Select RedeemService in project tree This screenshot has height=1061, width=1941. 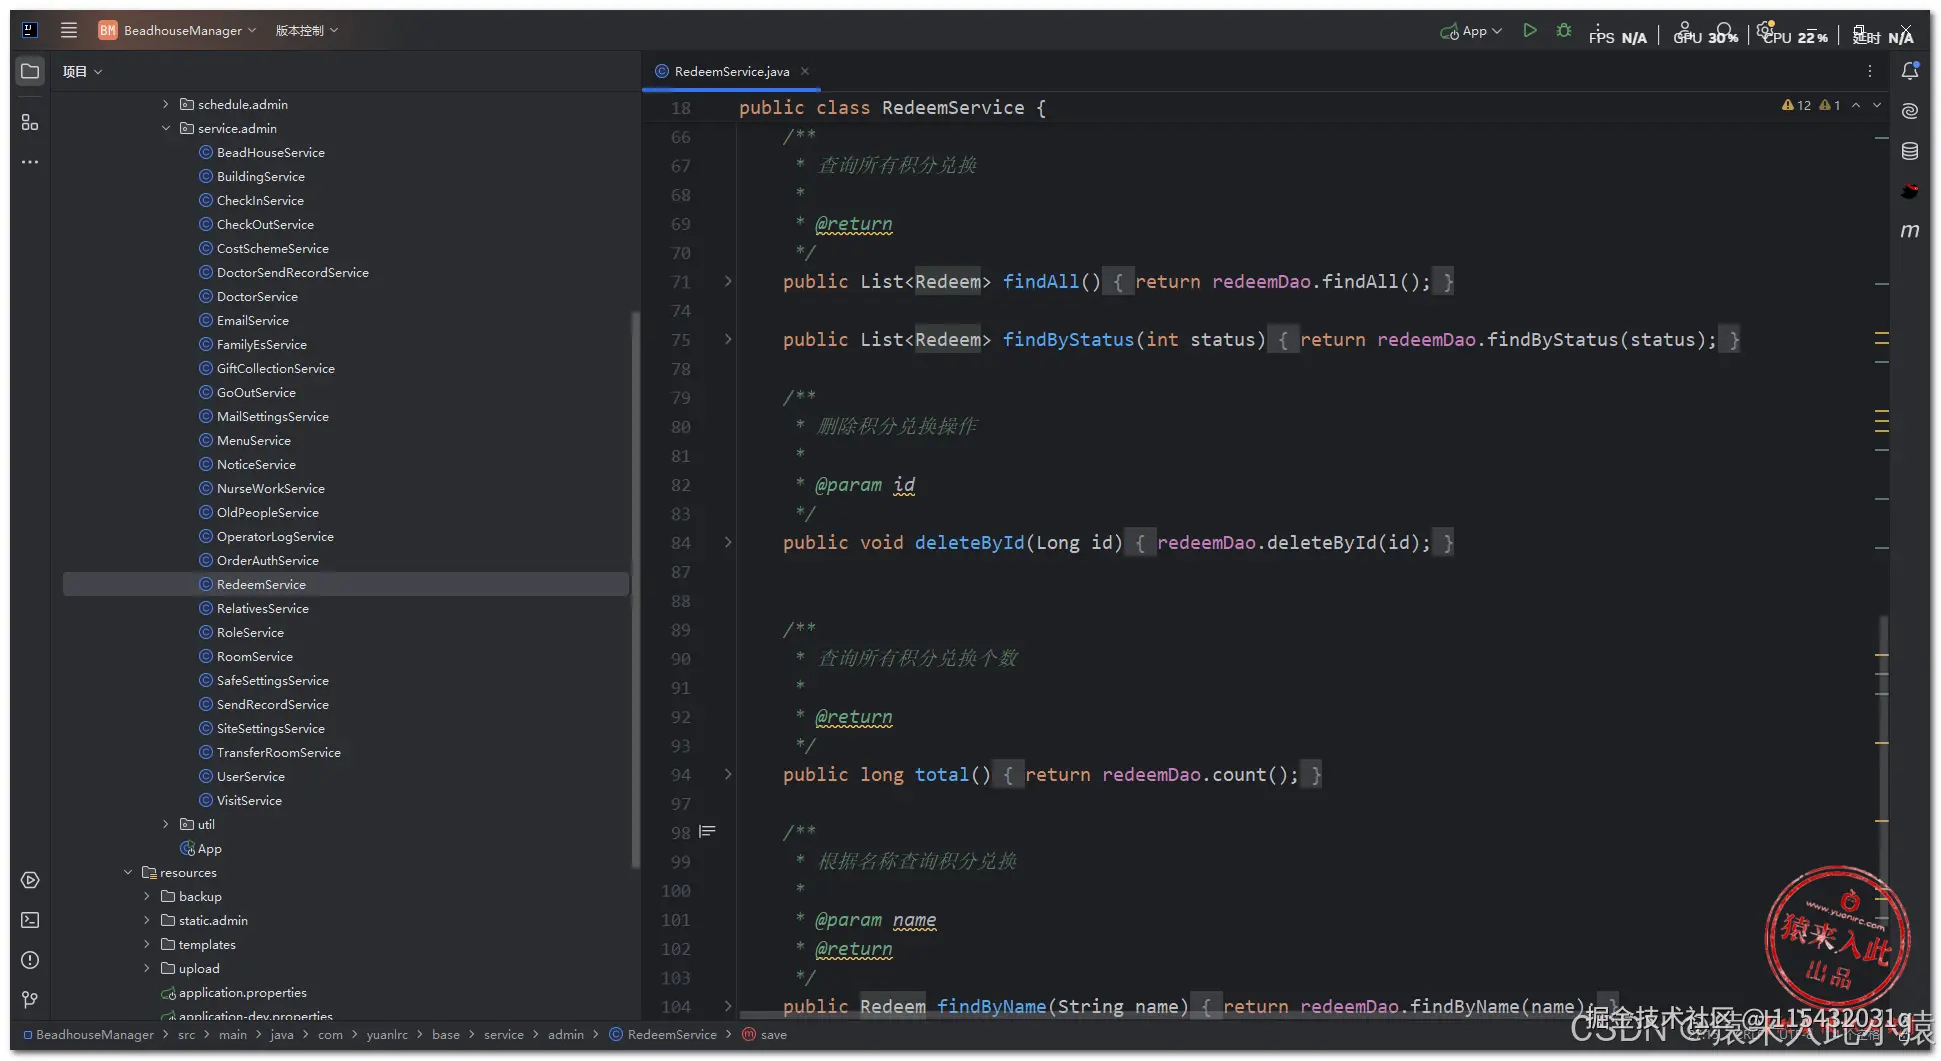[x=346, y=584]
